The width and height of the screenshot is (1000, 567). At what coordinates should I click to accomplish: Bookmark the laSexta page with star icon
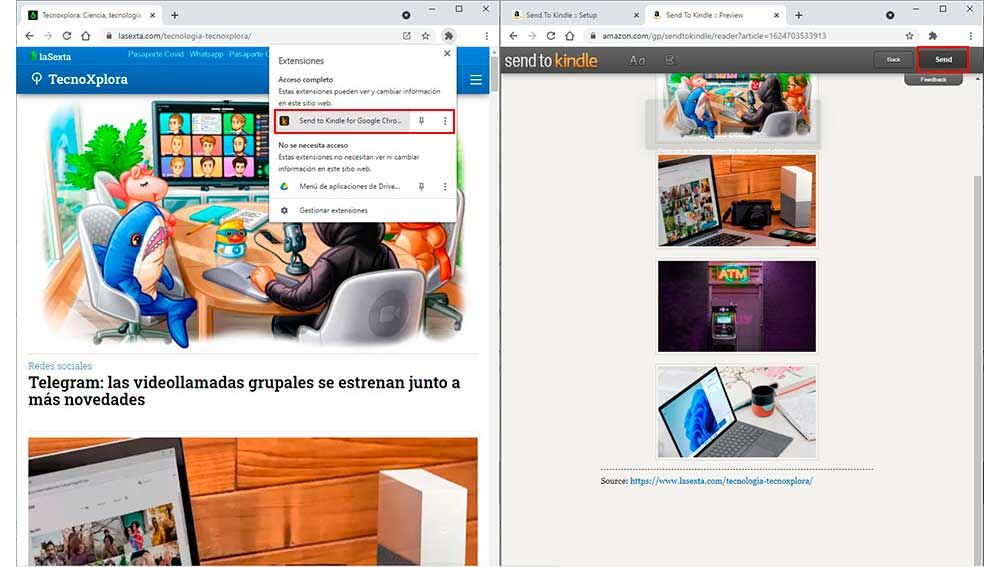[x=425, y=36]
